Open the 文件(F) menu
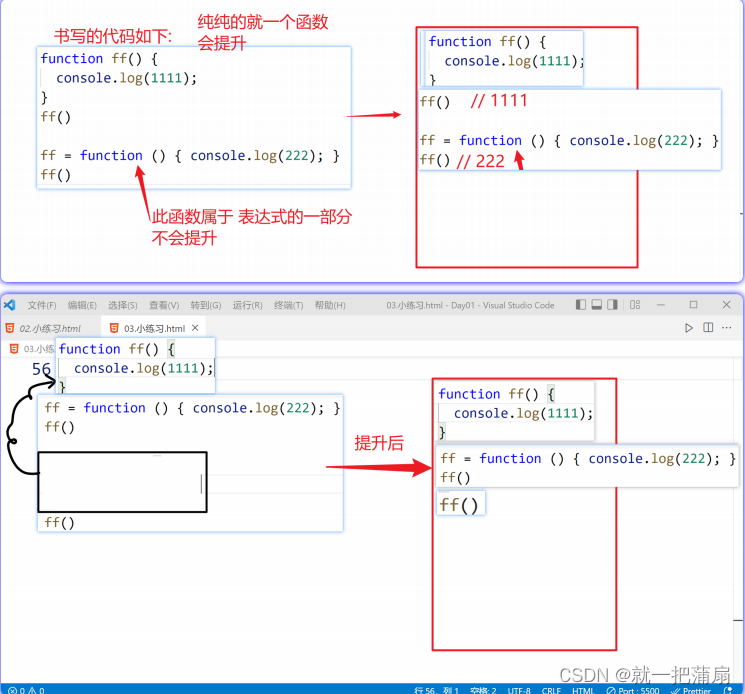 (42, 305)
